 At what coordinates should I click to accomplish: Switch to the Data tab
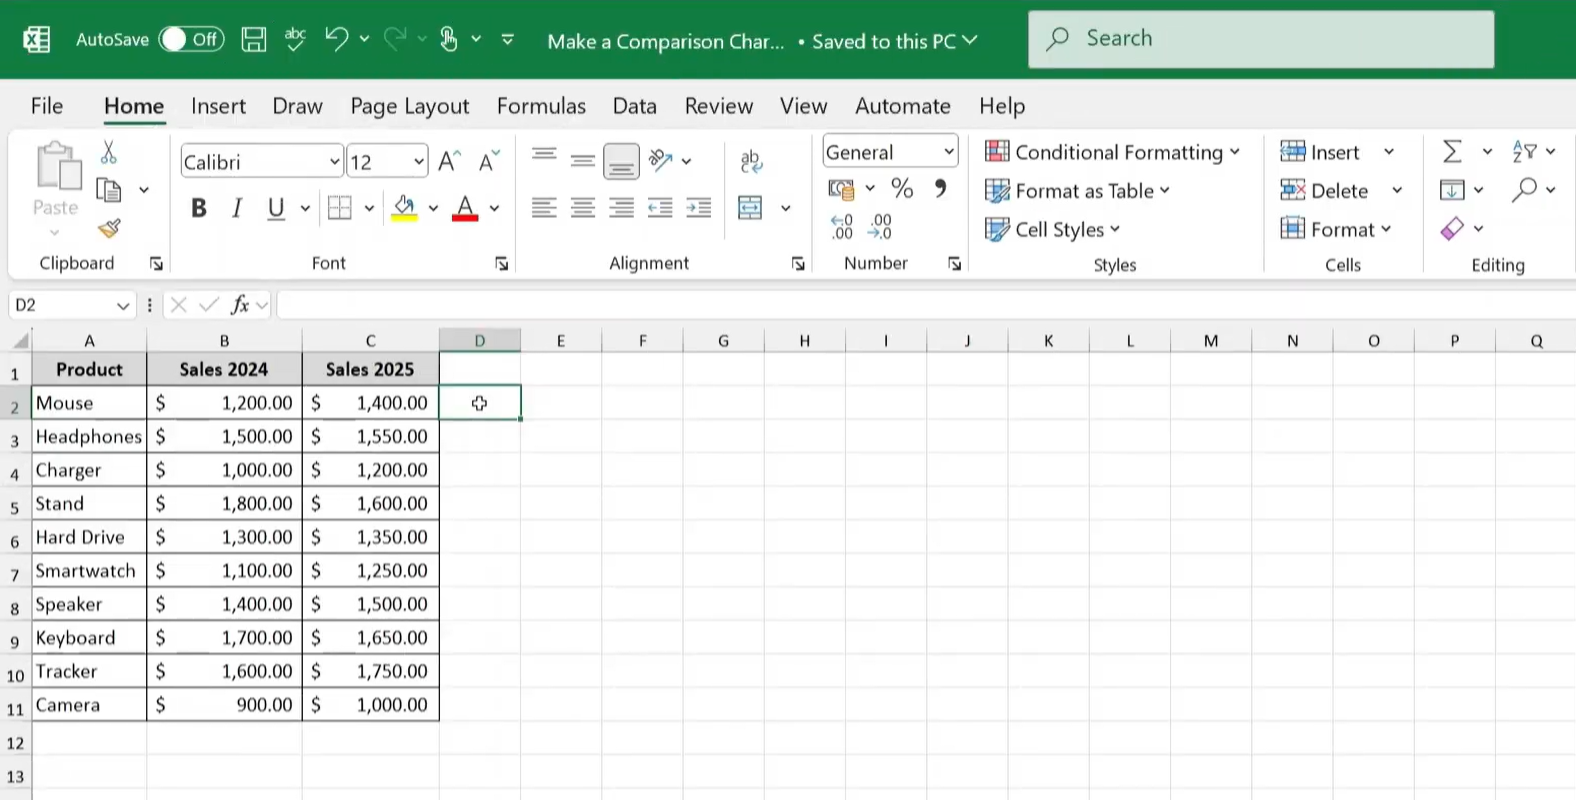click(634, 106)
